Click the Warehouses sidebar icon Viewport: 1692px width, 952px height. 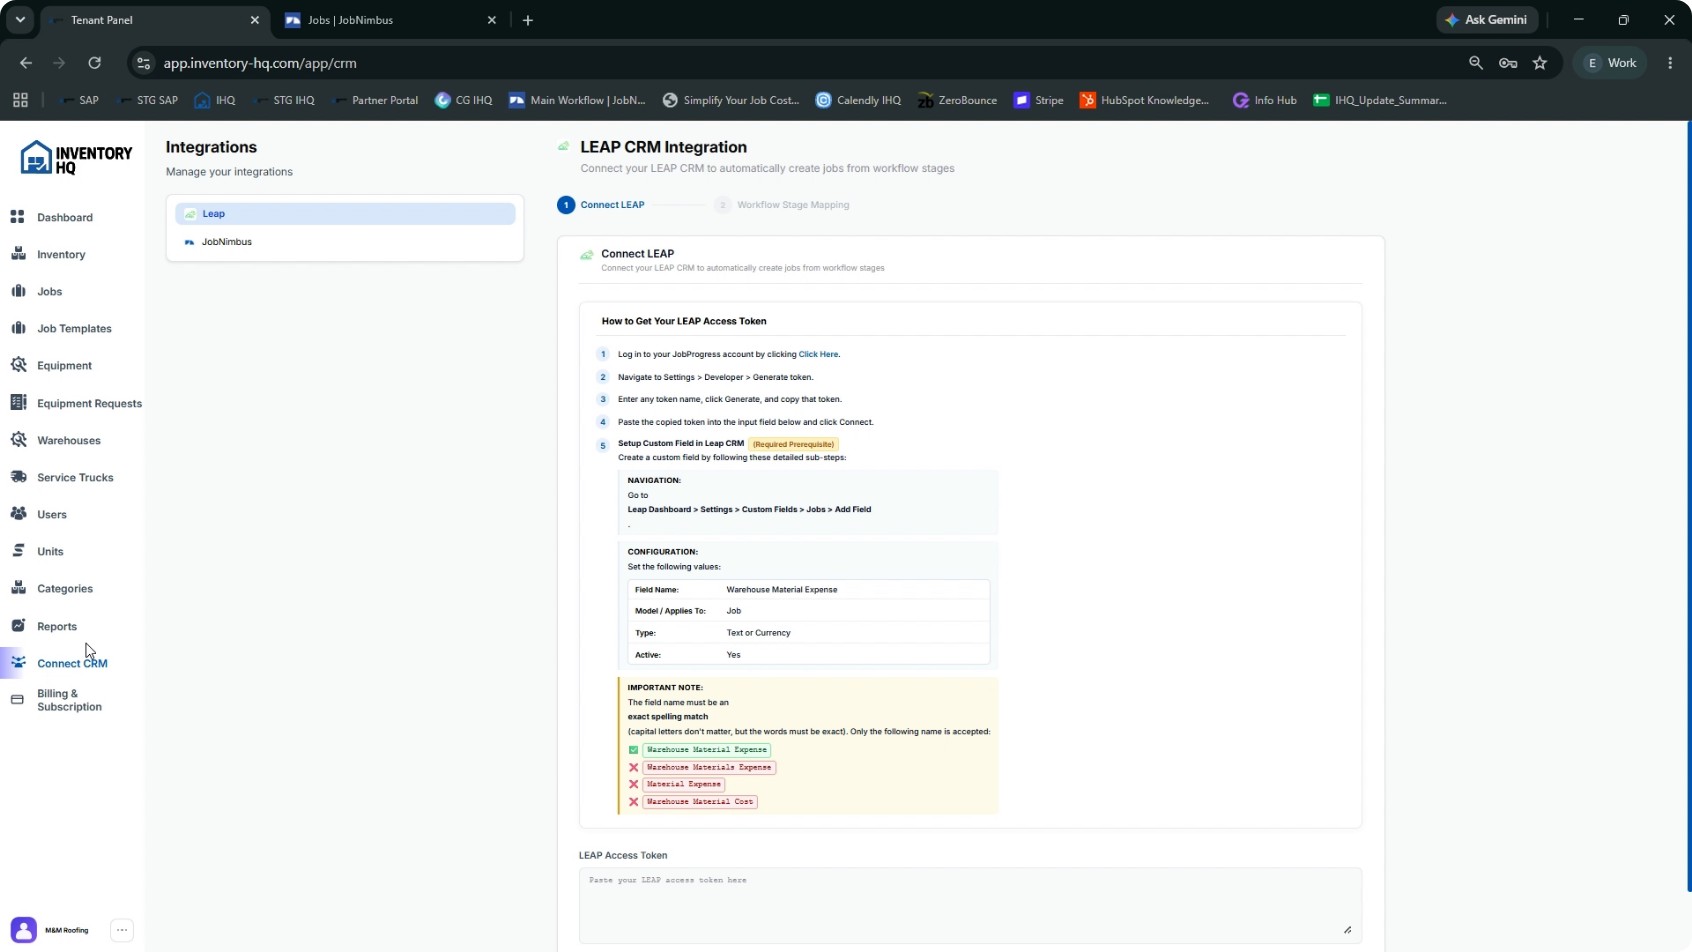tap(17, 440)
